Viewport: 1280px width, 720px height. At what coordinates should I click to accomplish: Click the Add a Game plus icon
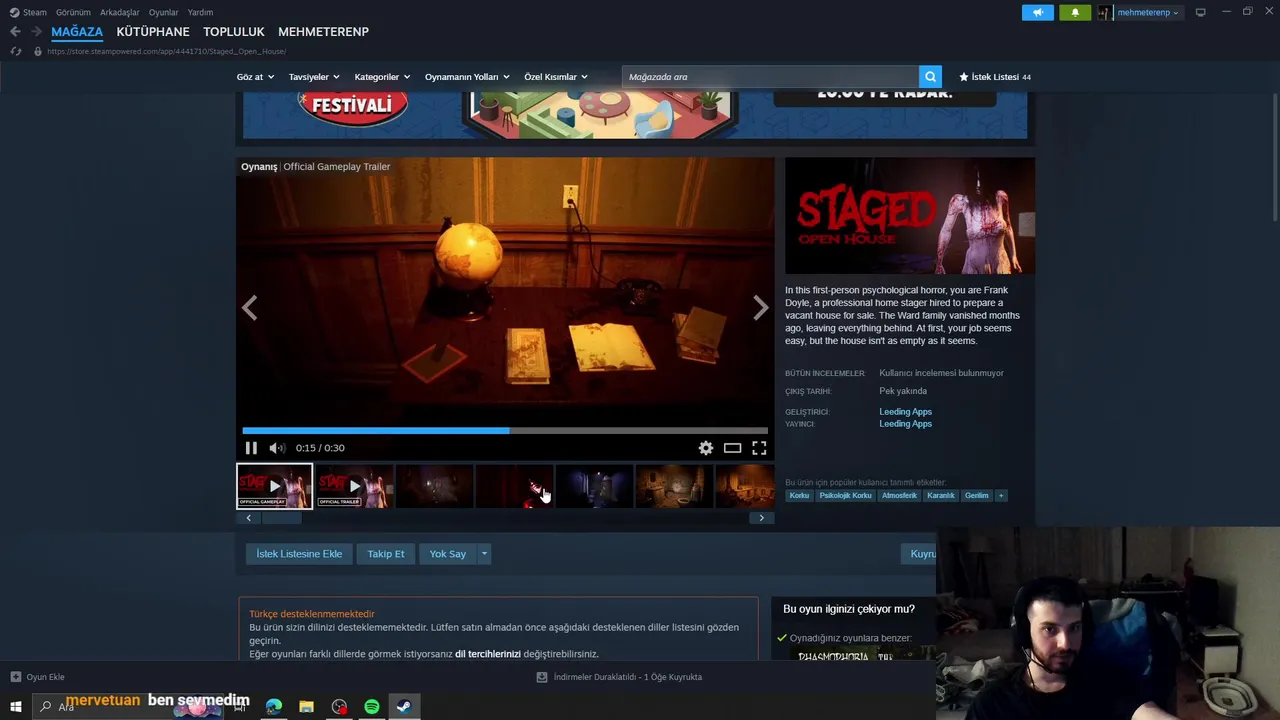point(15,677)
